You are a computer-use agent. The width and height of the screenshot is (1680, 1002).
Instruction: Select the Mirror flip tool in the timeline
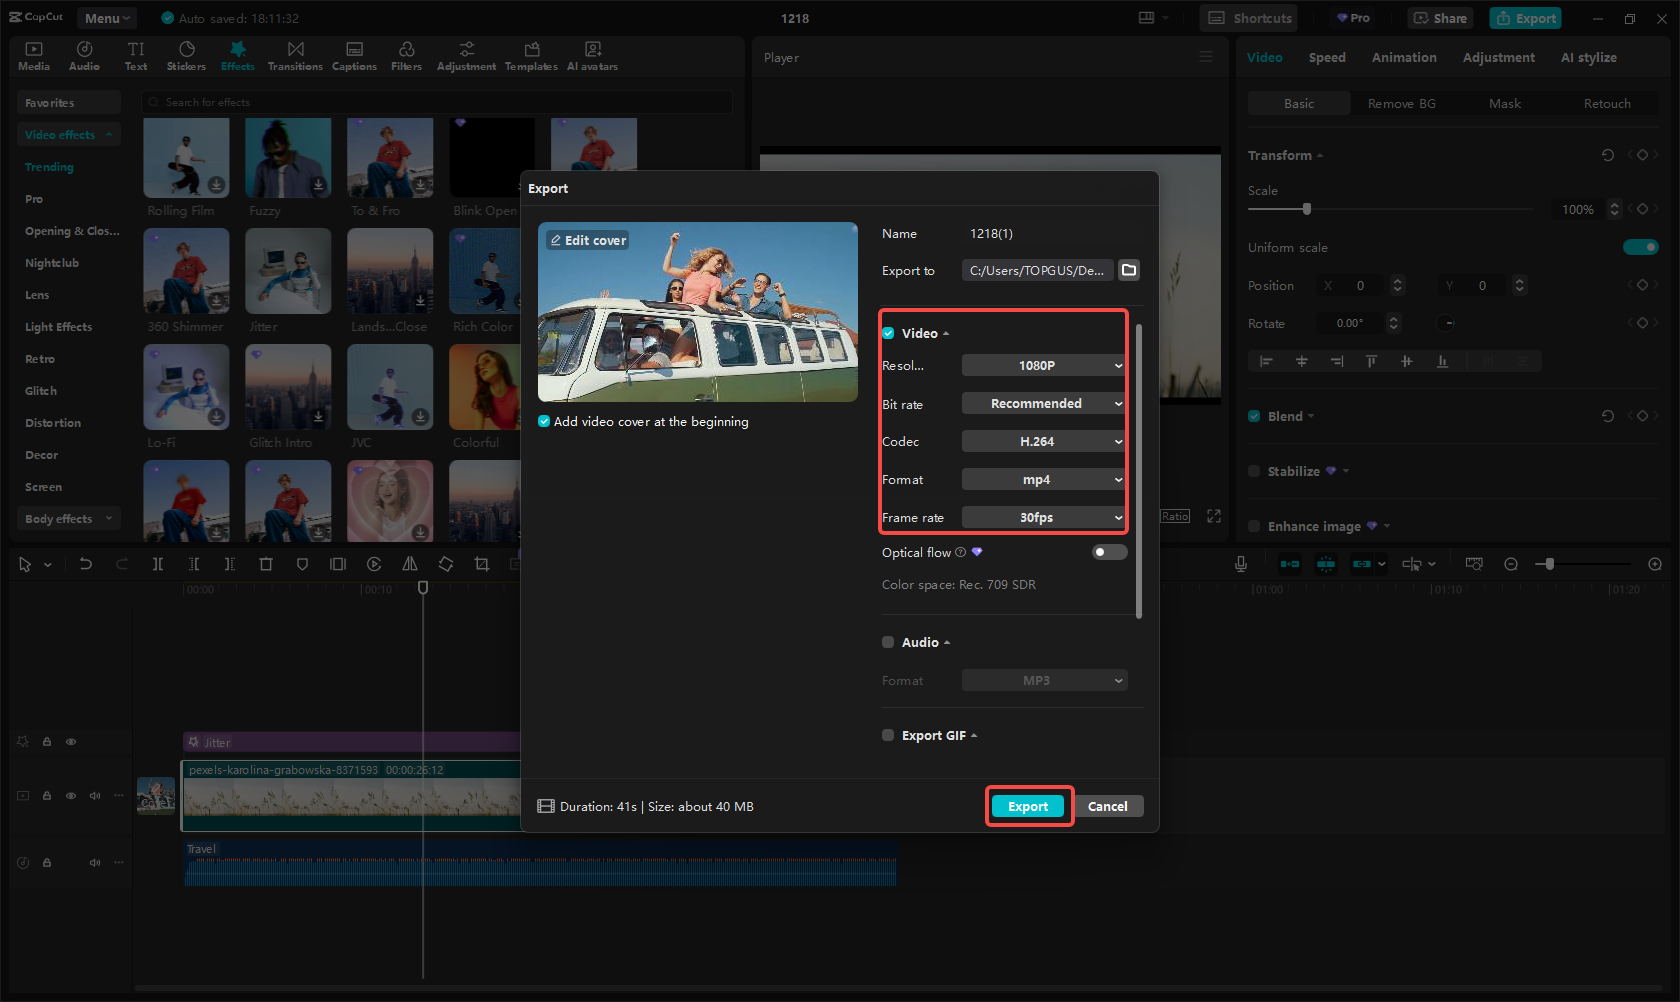410,563
